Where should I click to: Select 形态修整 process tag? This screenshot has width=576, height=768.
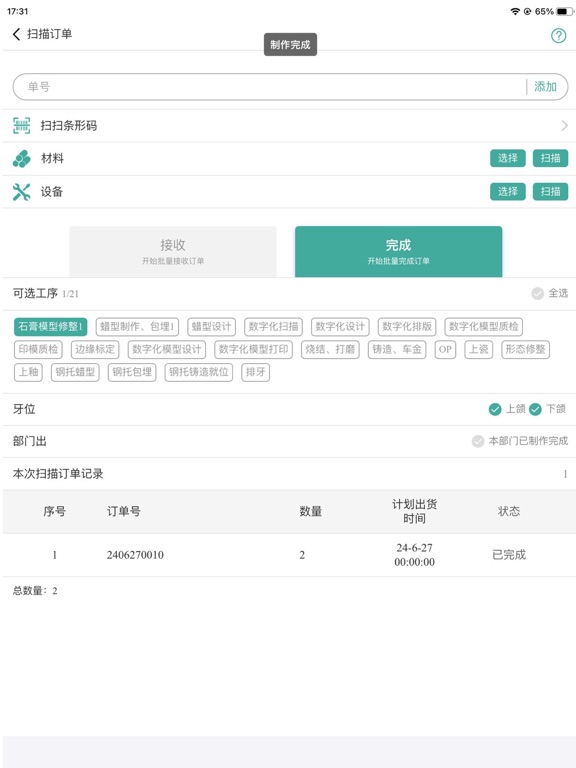click(526, 349)
